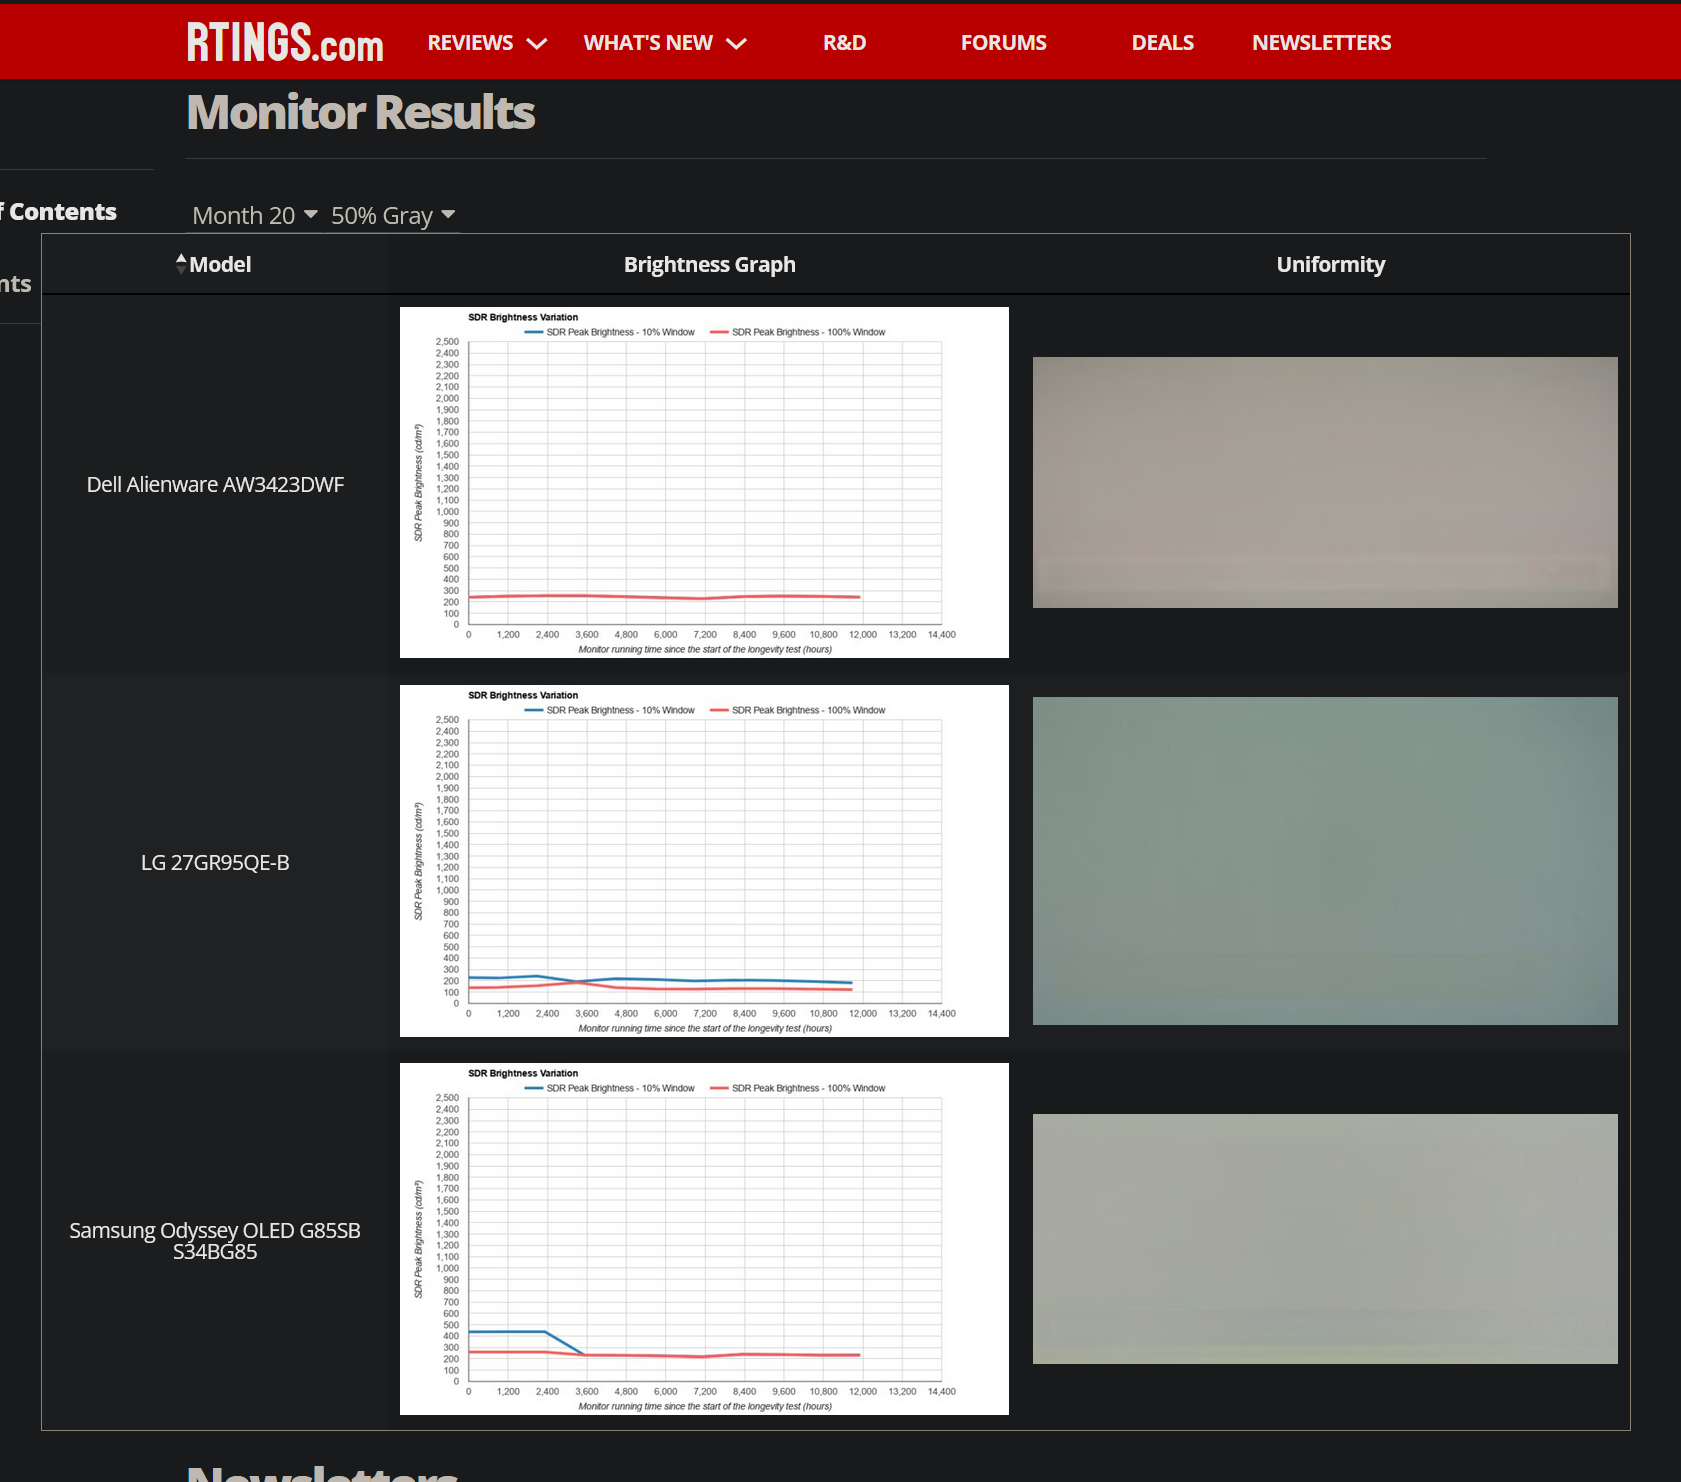
Task: Expand the REVIEWS chevron arrow
Action: click(537, 44)
